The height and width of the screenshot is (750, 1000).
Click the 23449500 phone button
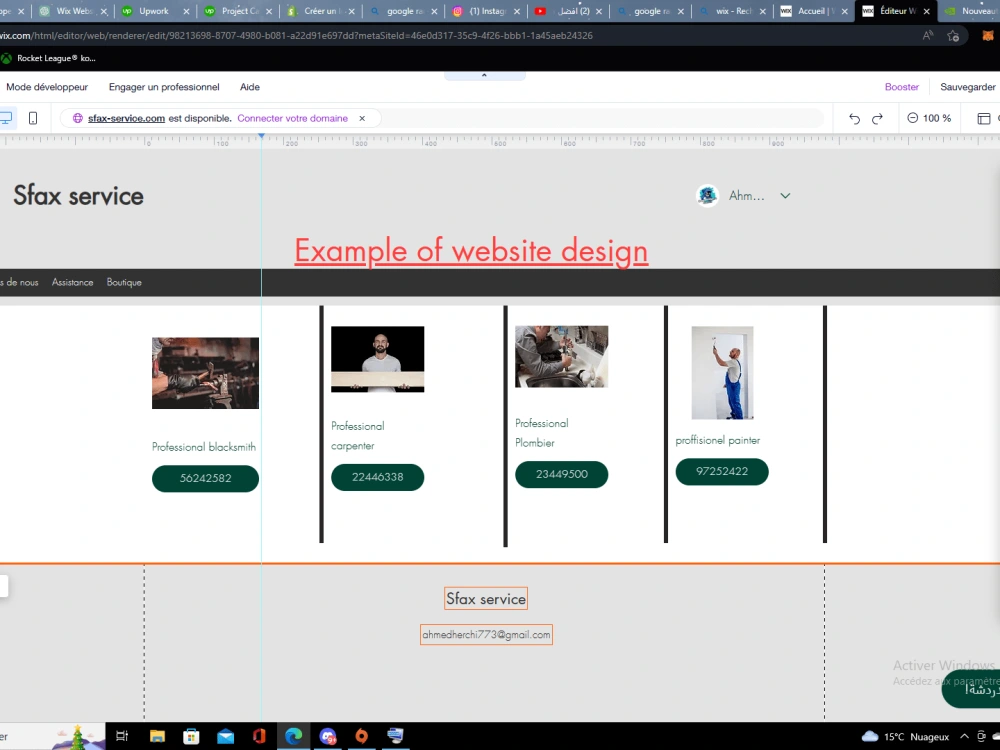point(561,474)
